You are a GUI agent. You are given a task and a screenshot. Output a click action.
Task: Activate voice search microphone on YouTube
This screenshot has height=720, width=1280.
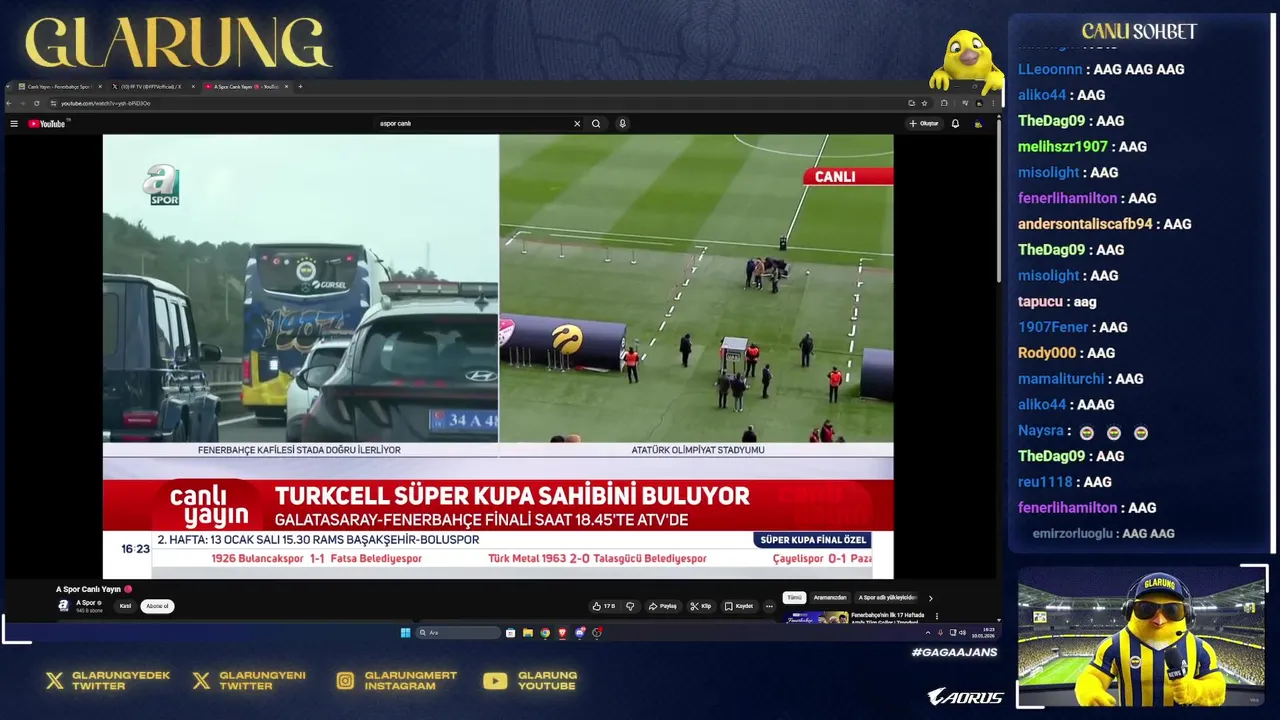tap(622, 124)
